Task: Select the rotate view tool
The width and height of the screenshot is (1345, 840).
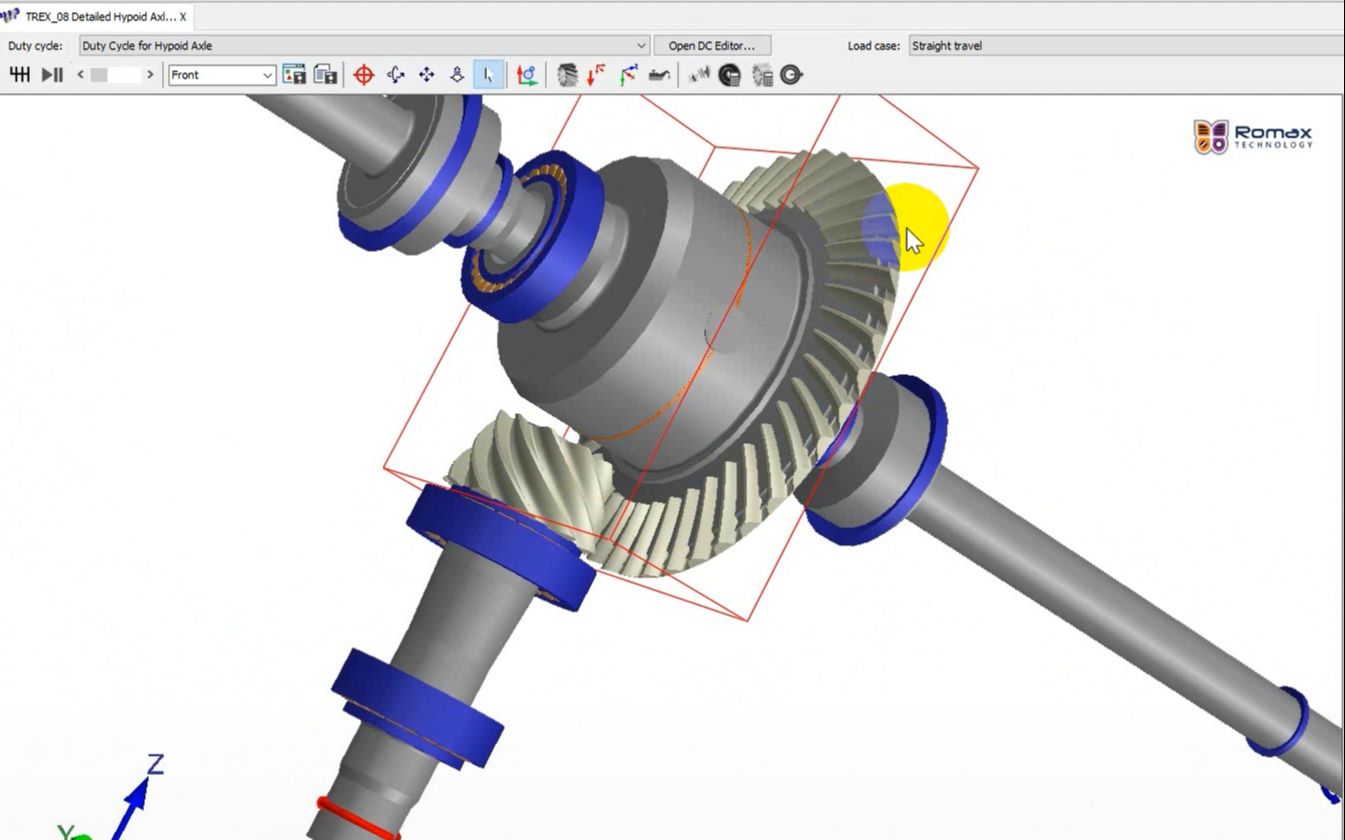Action: coord(396,75)
